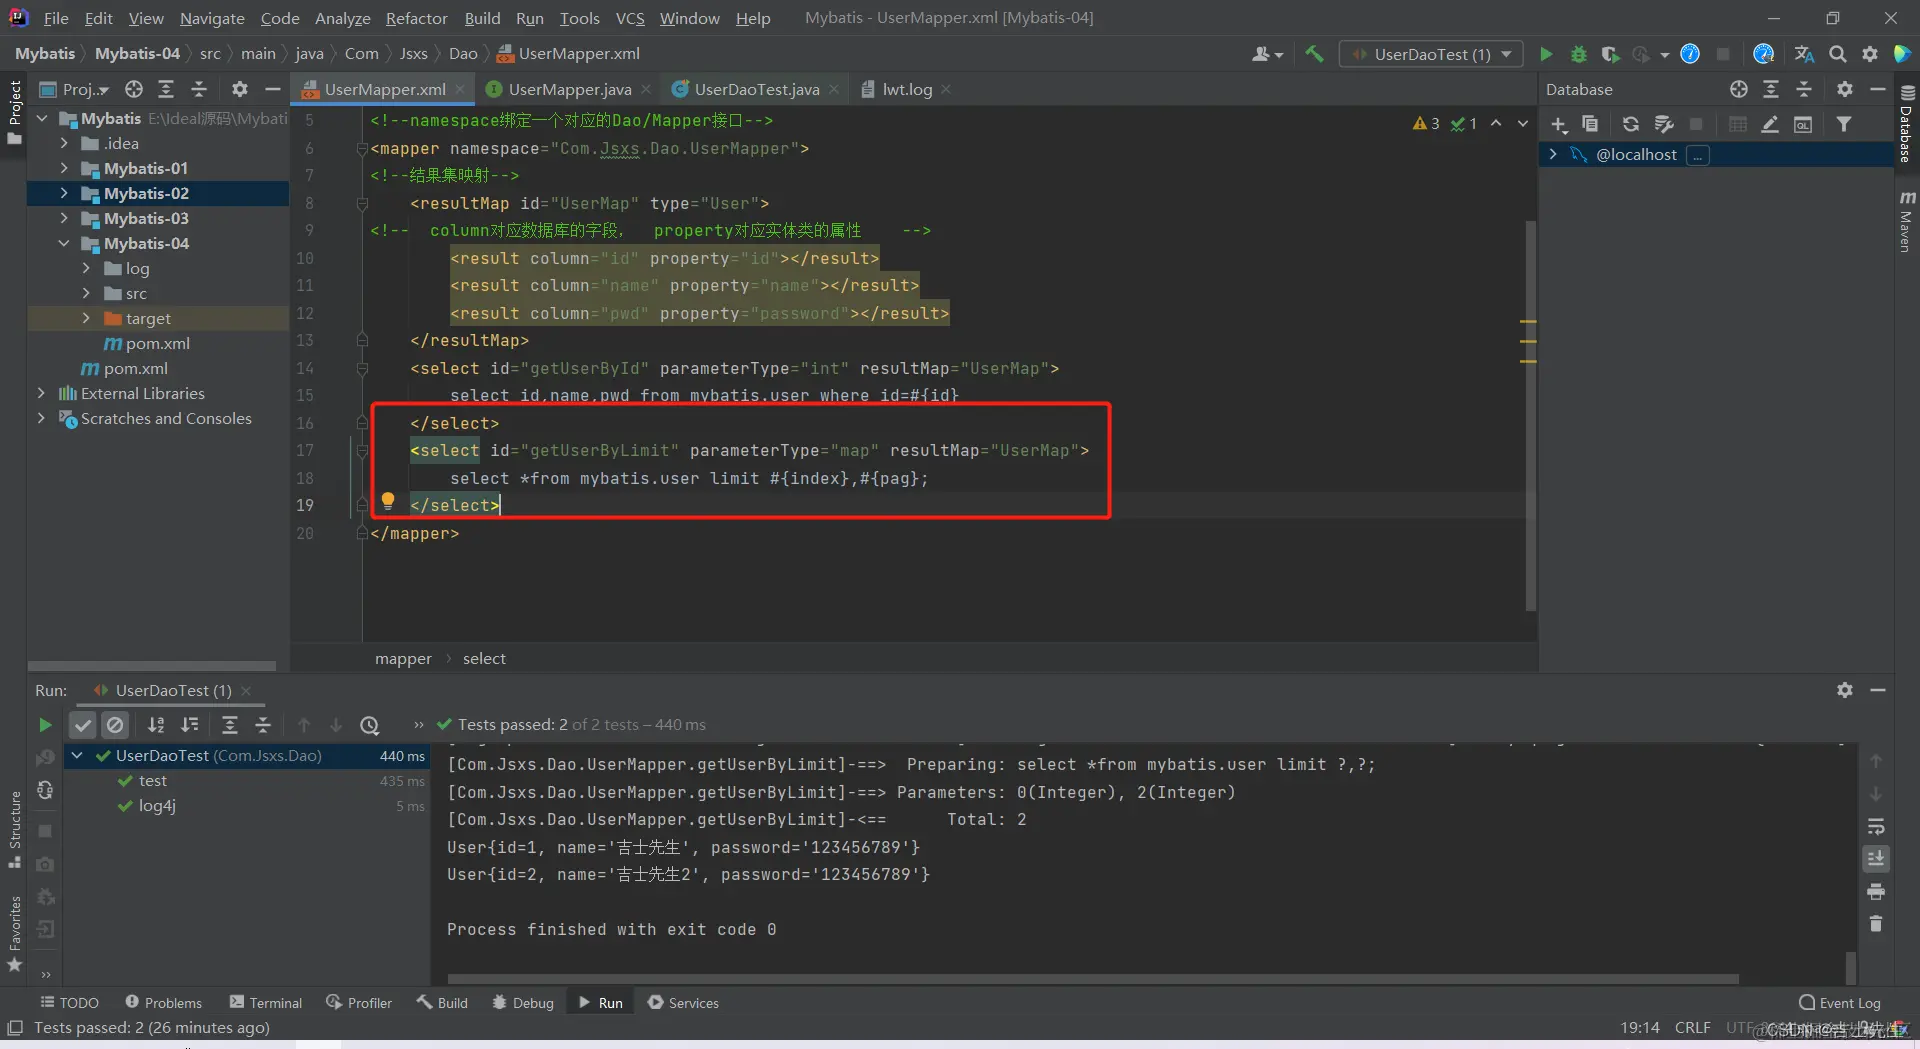Open test history clock icon

coord(370,725)
